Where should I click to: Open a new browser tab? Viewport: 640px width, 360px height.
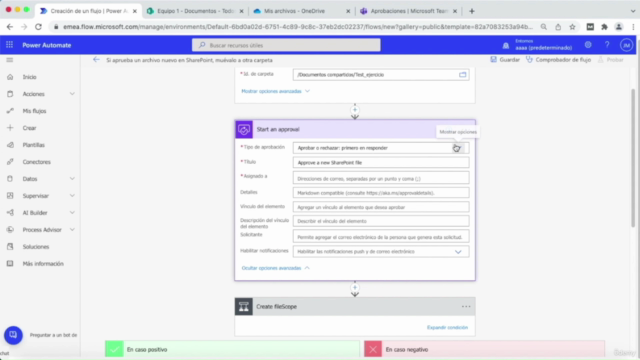[x=472, y=11]
